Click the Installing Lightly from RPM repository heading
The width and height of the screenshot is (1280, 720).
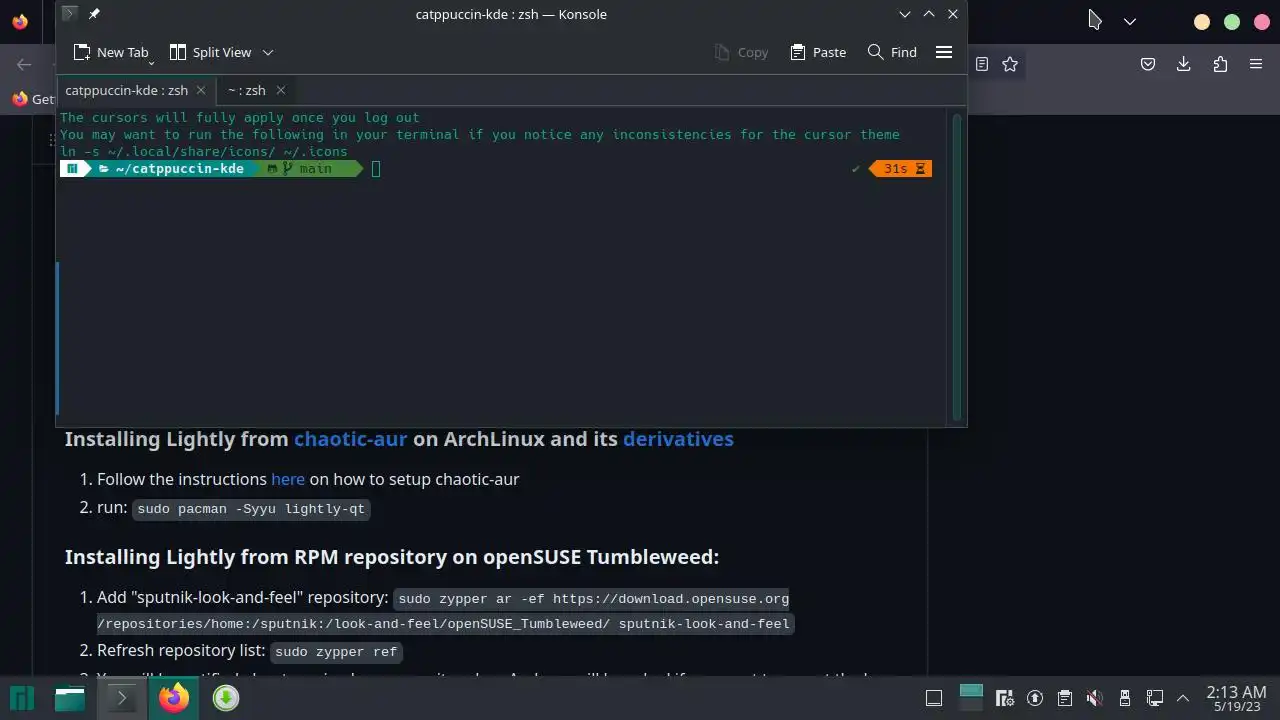click(x=392, y=557)
